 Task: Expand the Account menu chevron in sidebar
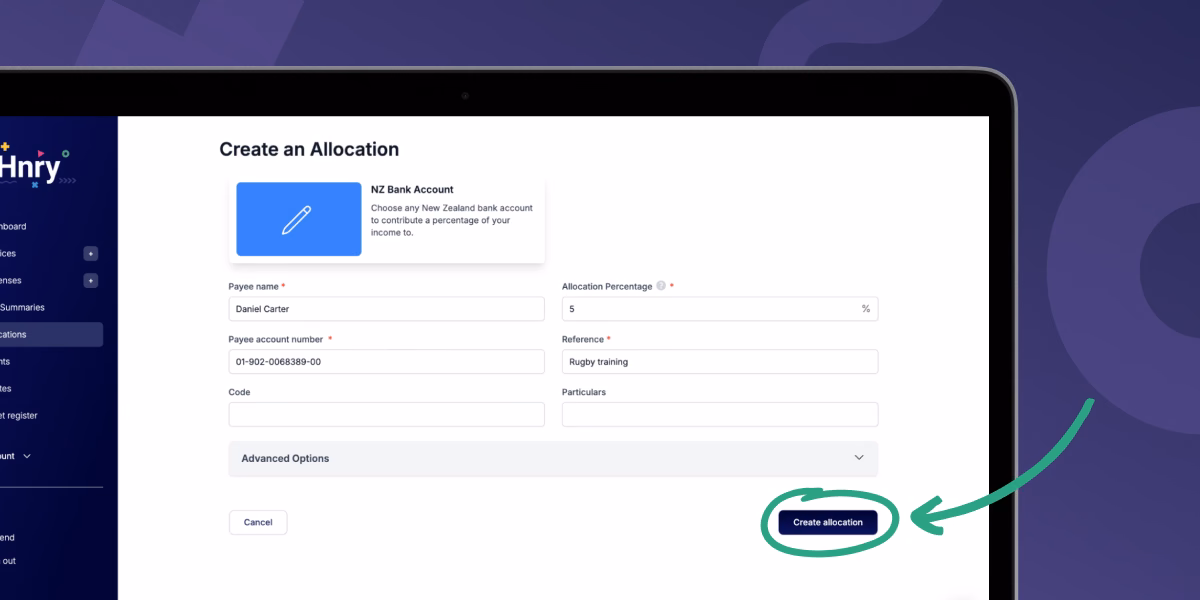click(27, 456)
